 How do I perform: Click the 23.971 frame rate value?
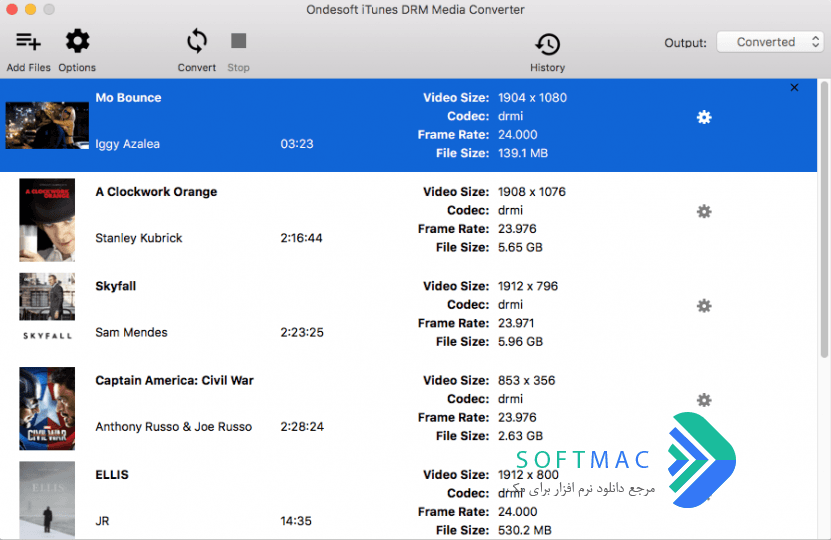pos(516,323)
